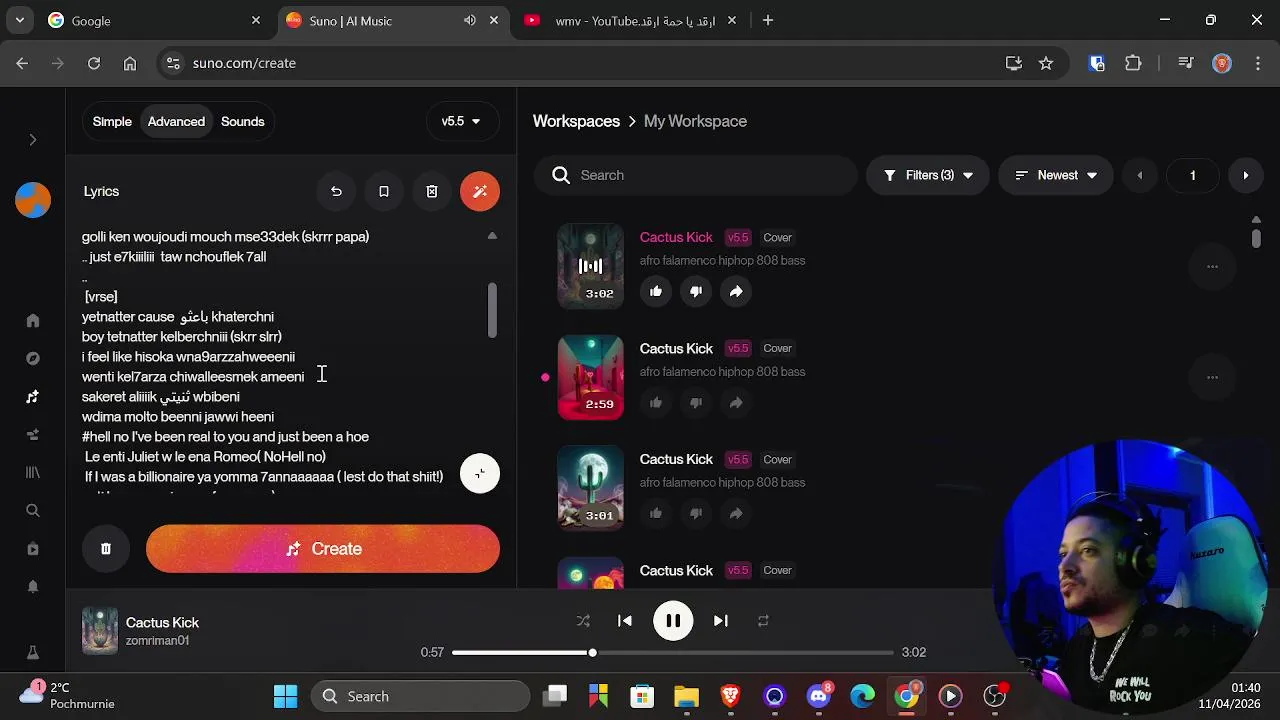Viewport: 1280px width, 720px height.
Task: Switch to Simple mode tab
Action: click(x=112, y=122)
